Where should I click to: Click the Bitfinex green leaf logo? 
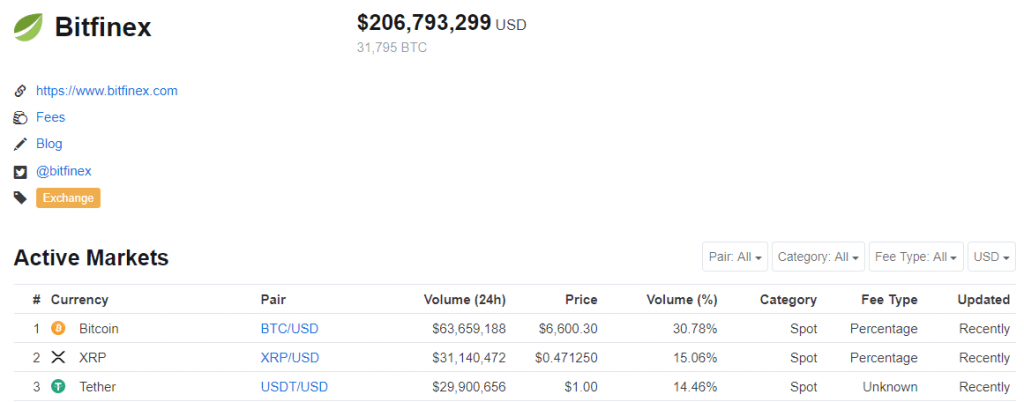28,27
